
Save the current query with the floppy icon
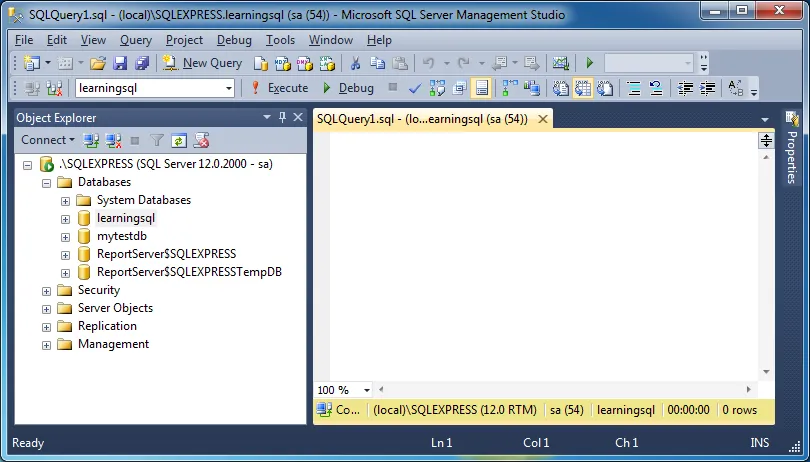(120, 63)
